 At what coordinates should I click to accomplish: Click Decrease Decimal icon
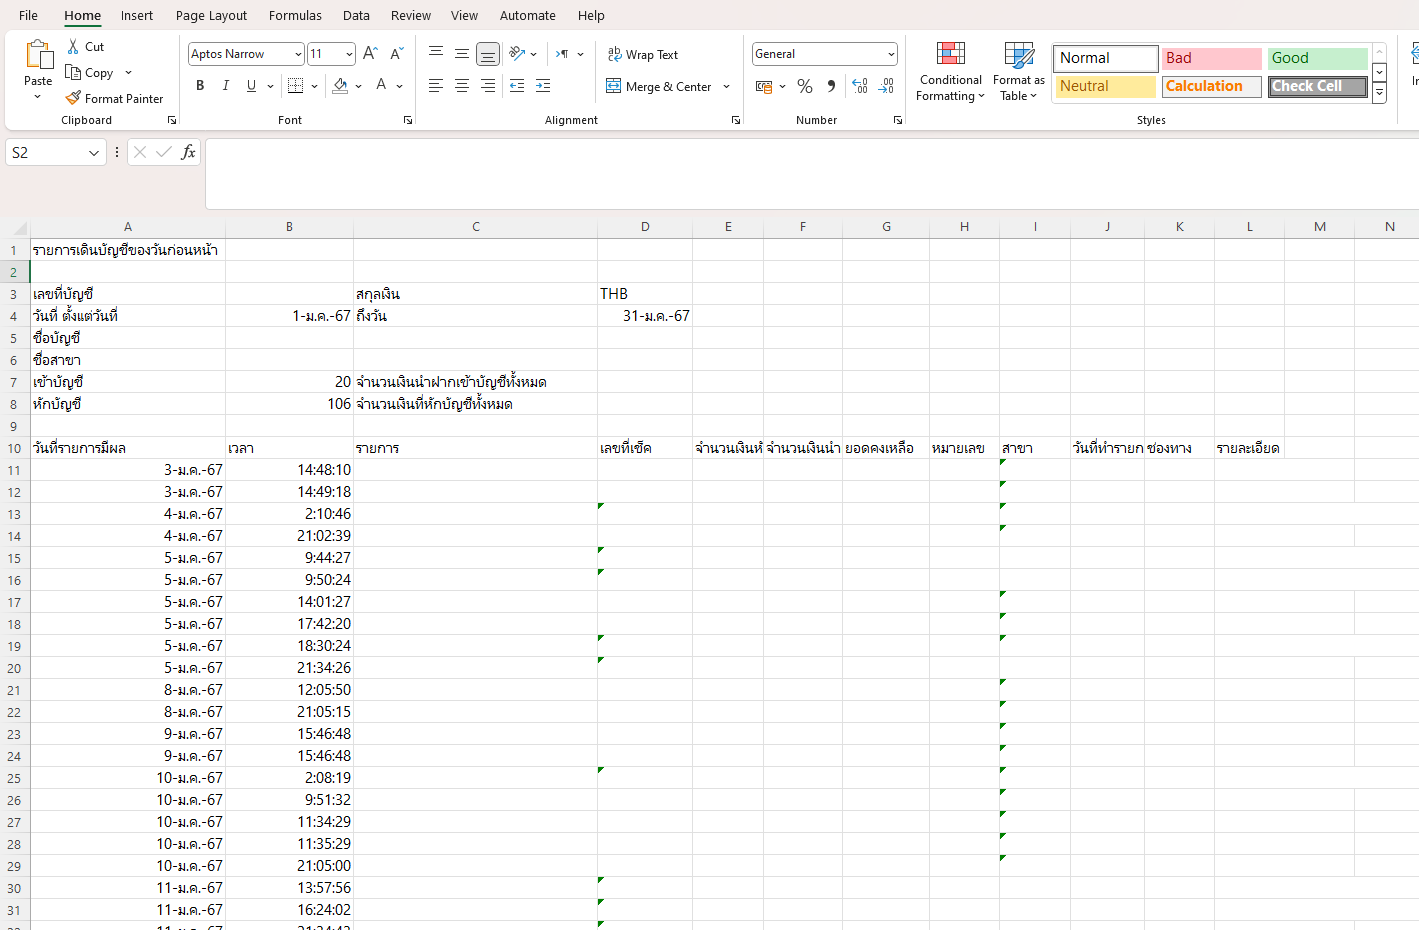886,87
